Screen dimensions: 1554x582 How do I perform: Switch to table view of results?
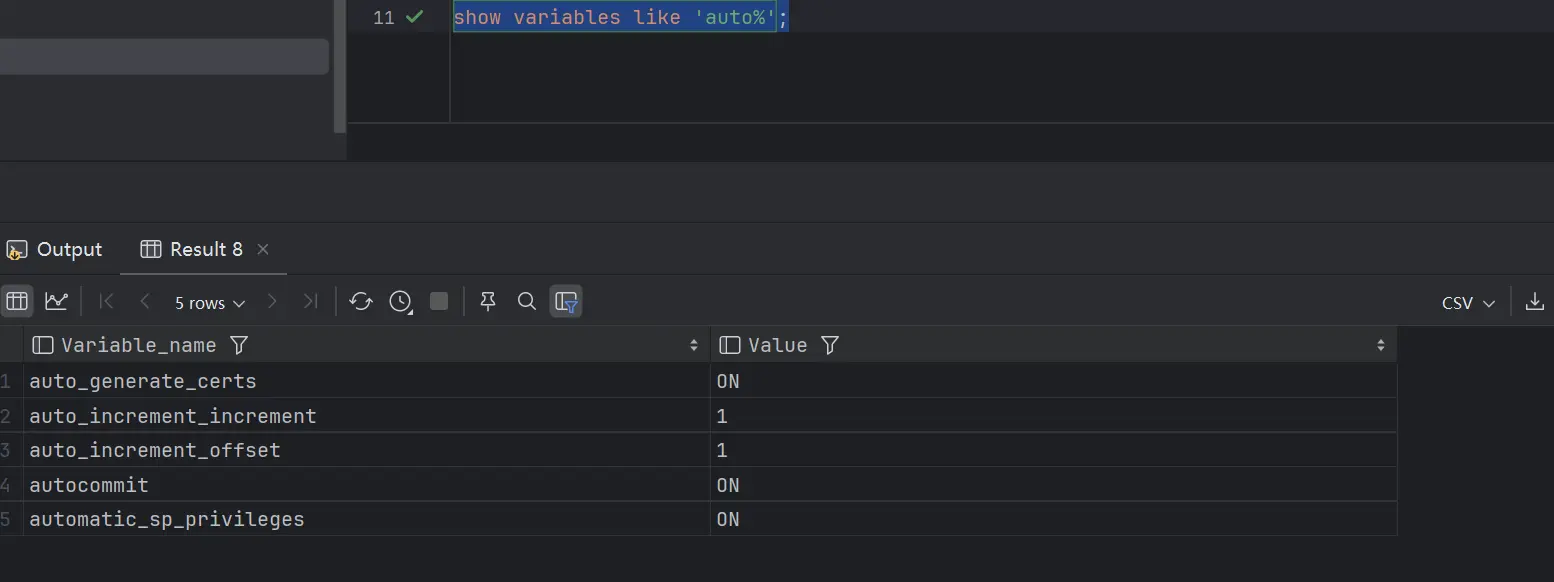click(x=17, y=301)
